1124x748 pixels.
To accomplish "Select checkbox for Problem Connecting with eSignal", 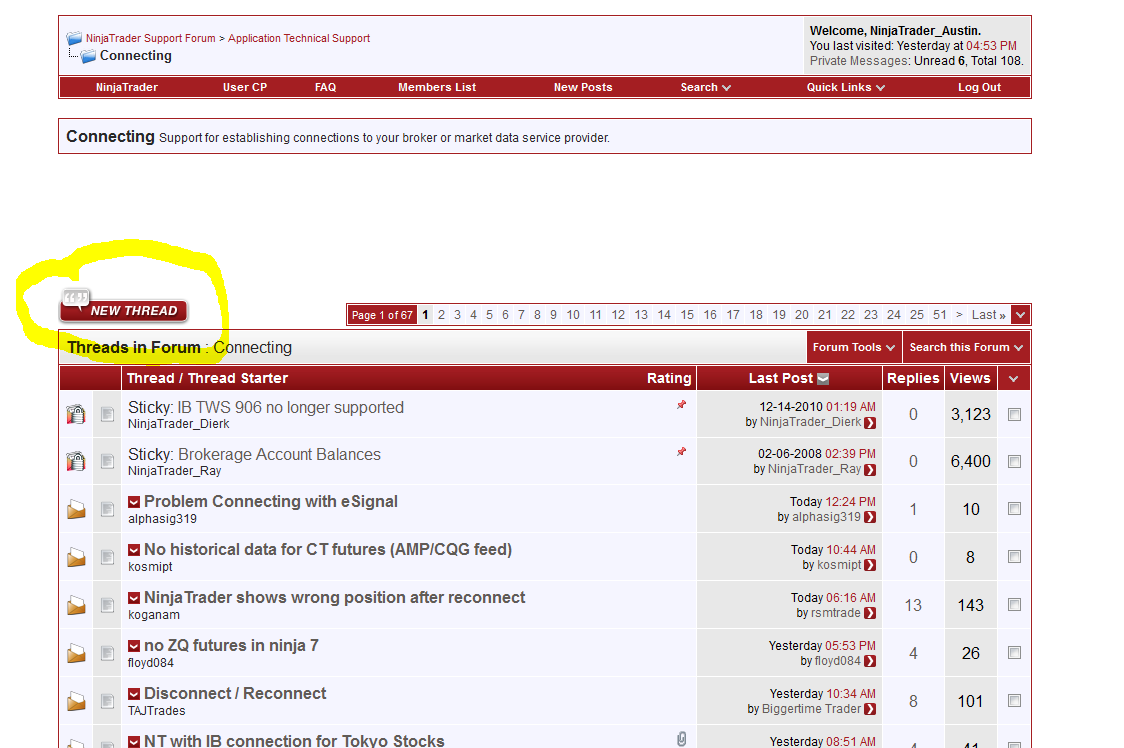I will coord(1014,508).
